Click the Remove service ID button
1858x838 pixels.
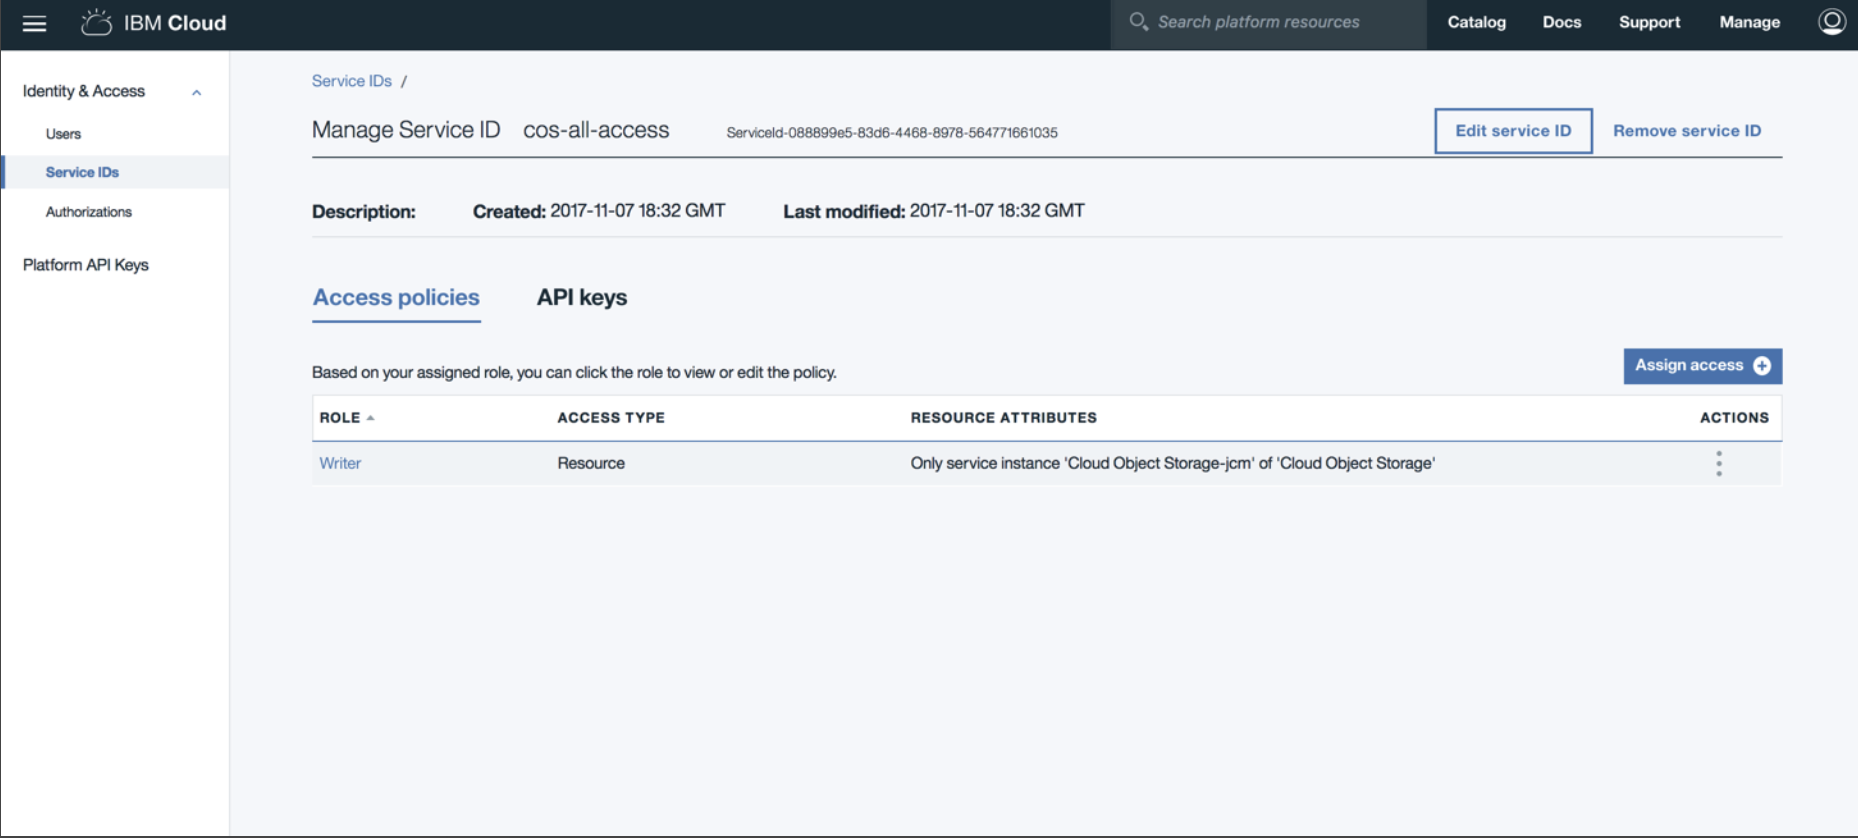point(1687,131)
